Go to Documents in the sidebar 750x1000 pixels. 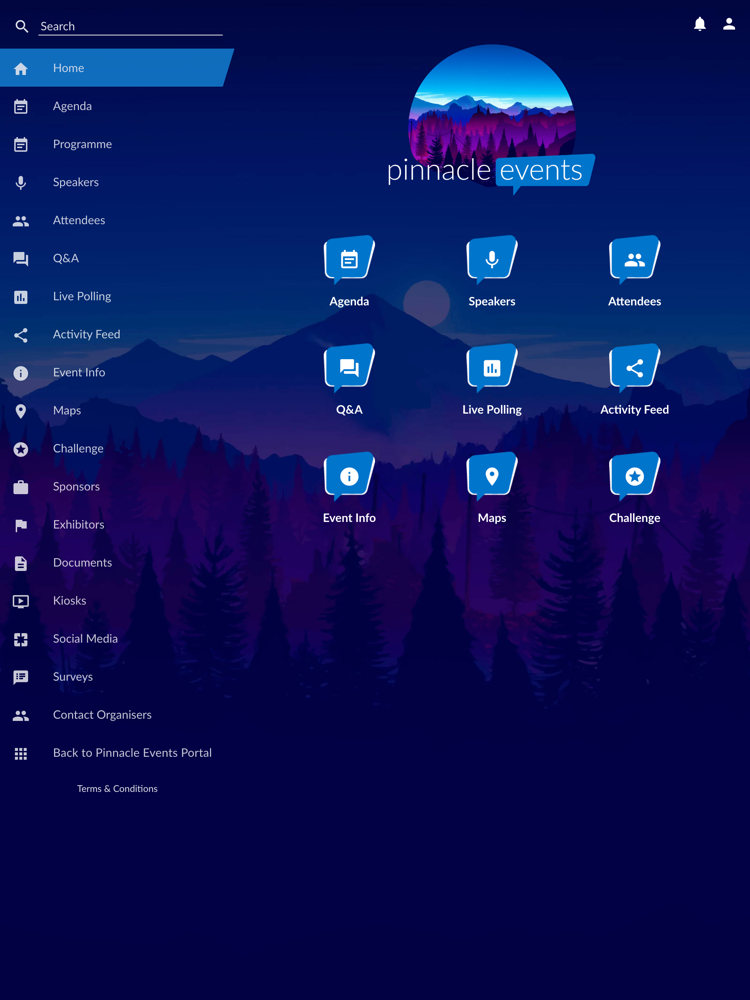click(x=115, y=562)
